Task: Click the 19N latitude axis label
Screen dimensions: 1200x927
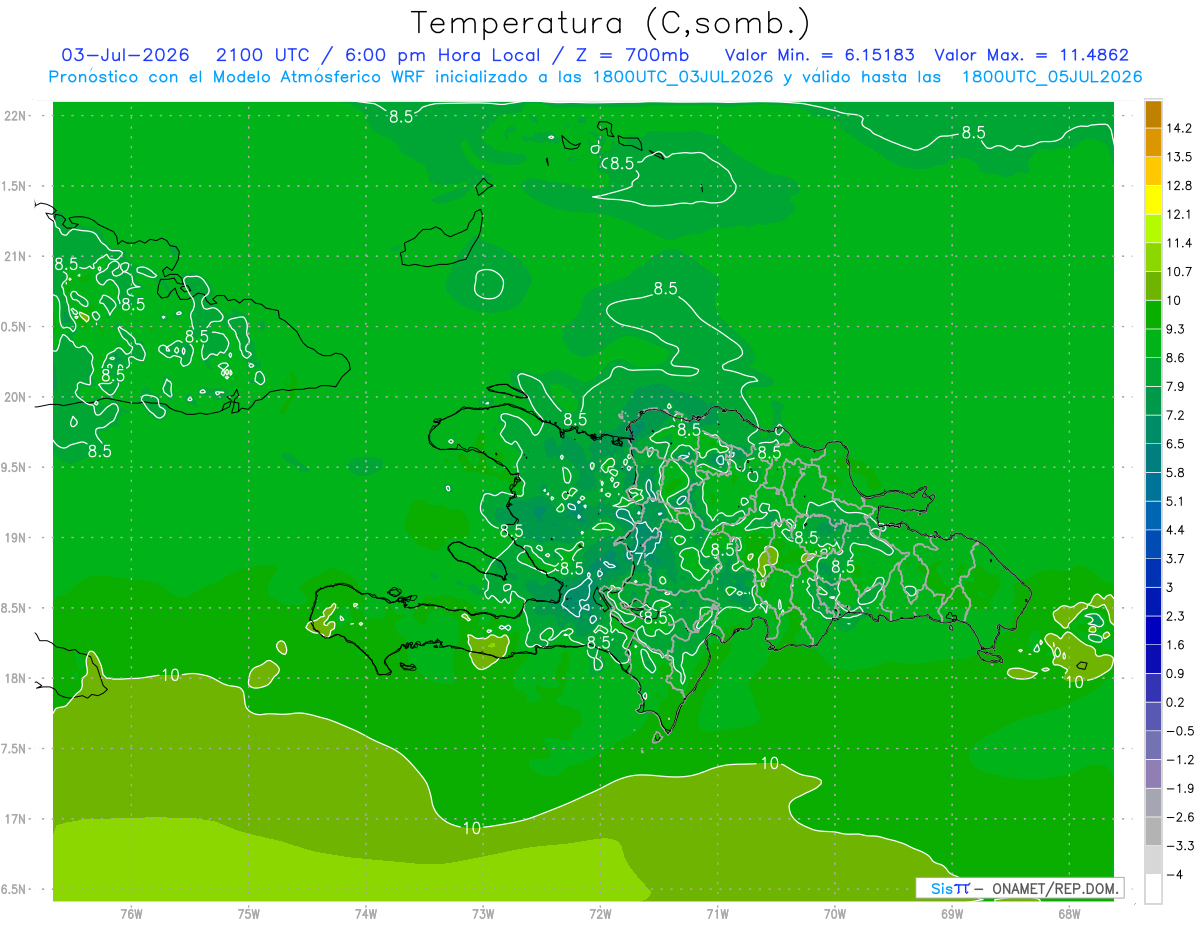Action: [16, 537]
